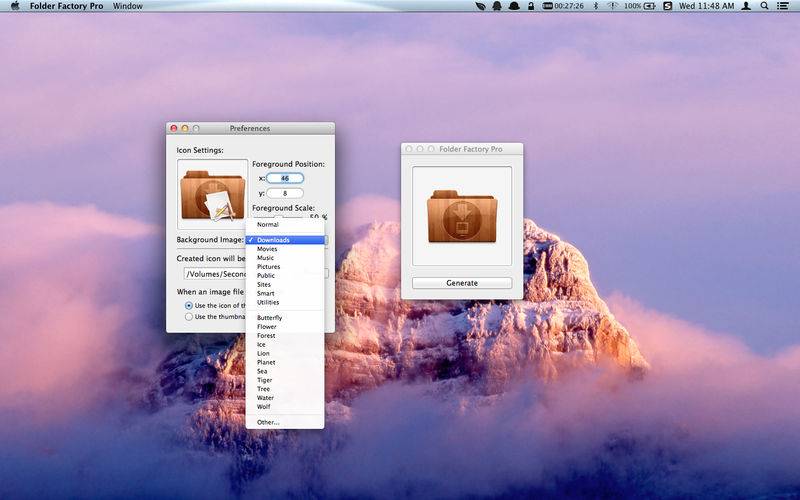
Task: Click the Foreground Position x field
Action: coord(285,178)
